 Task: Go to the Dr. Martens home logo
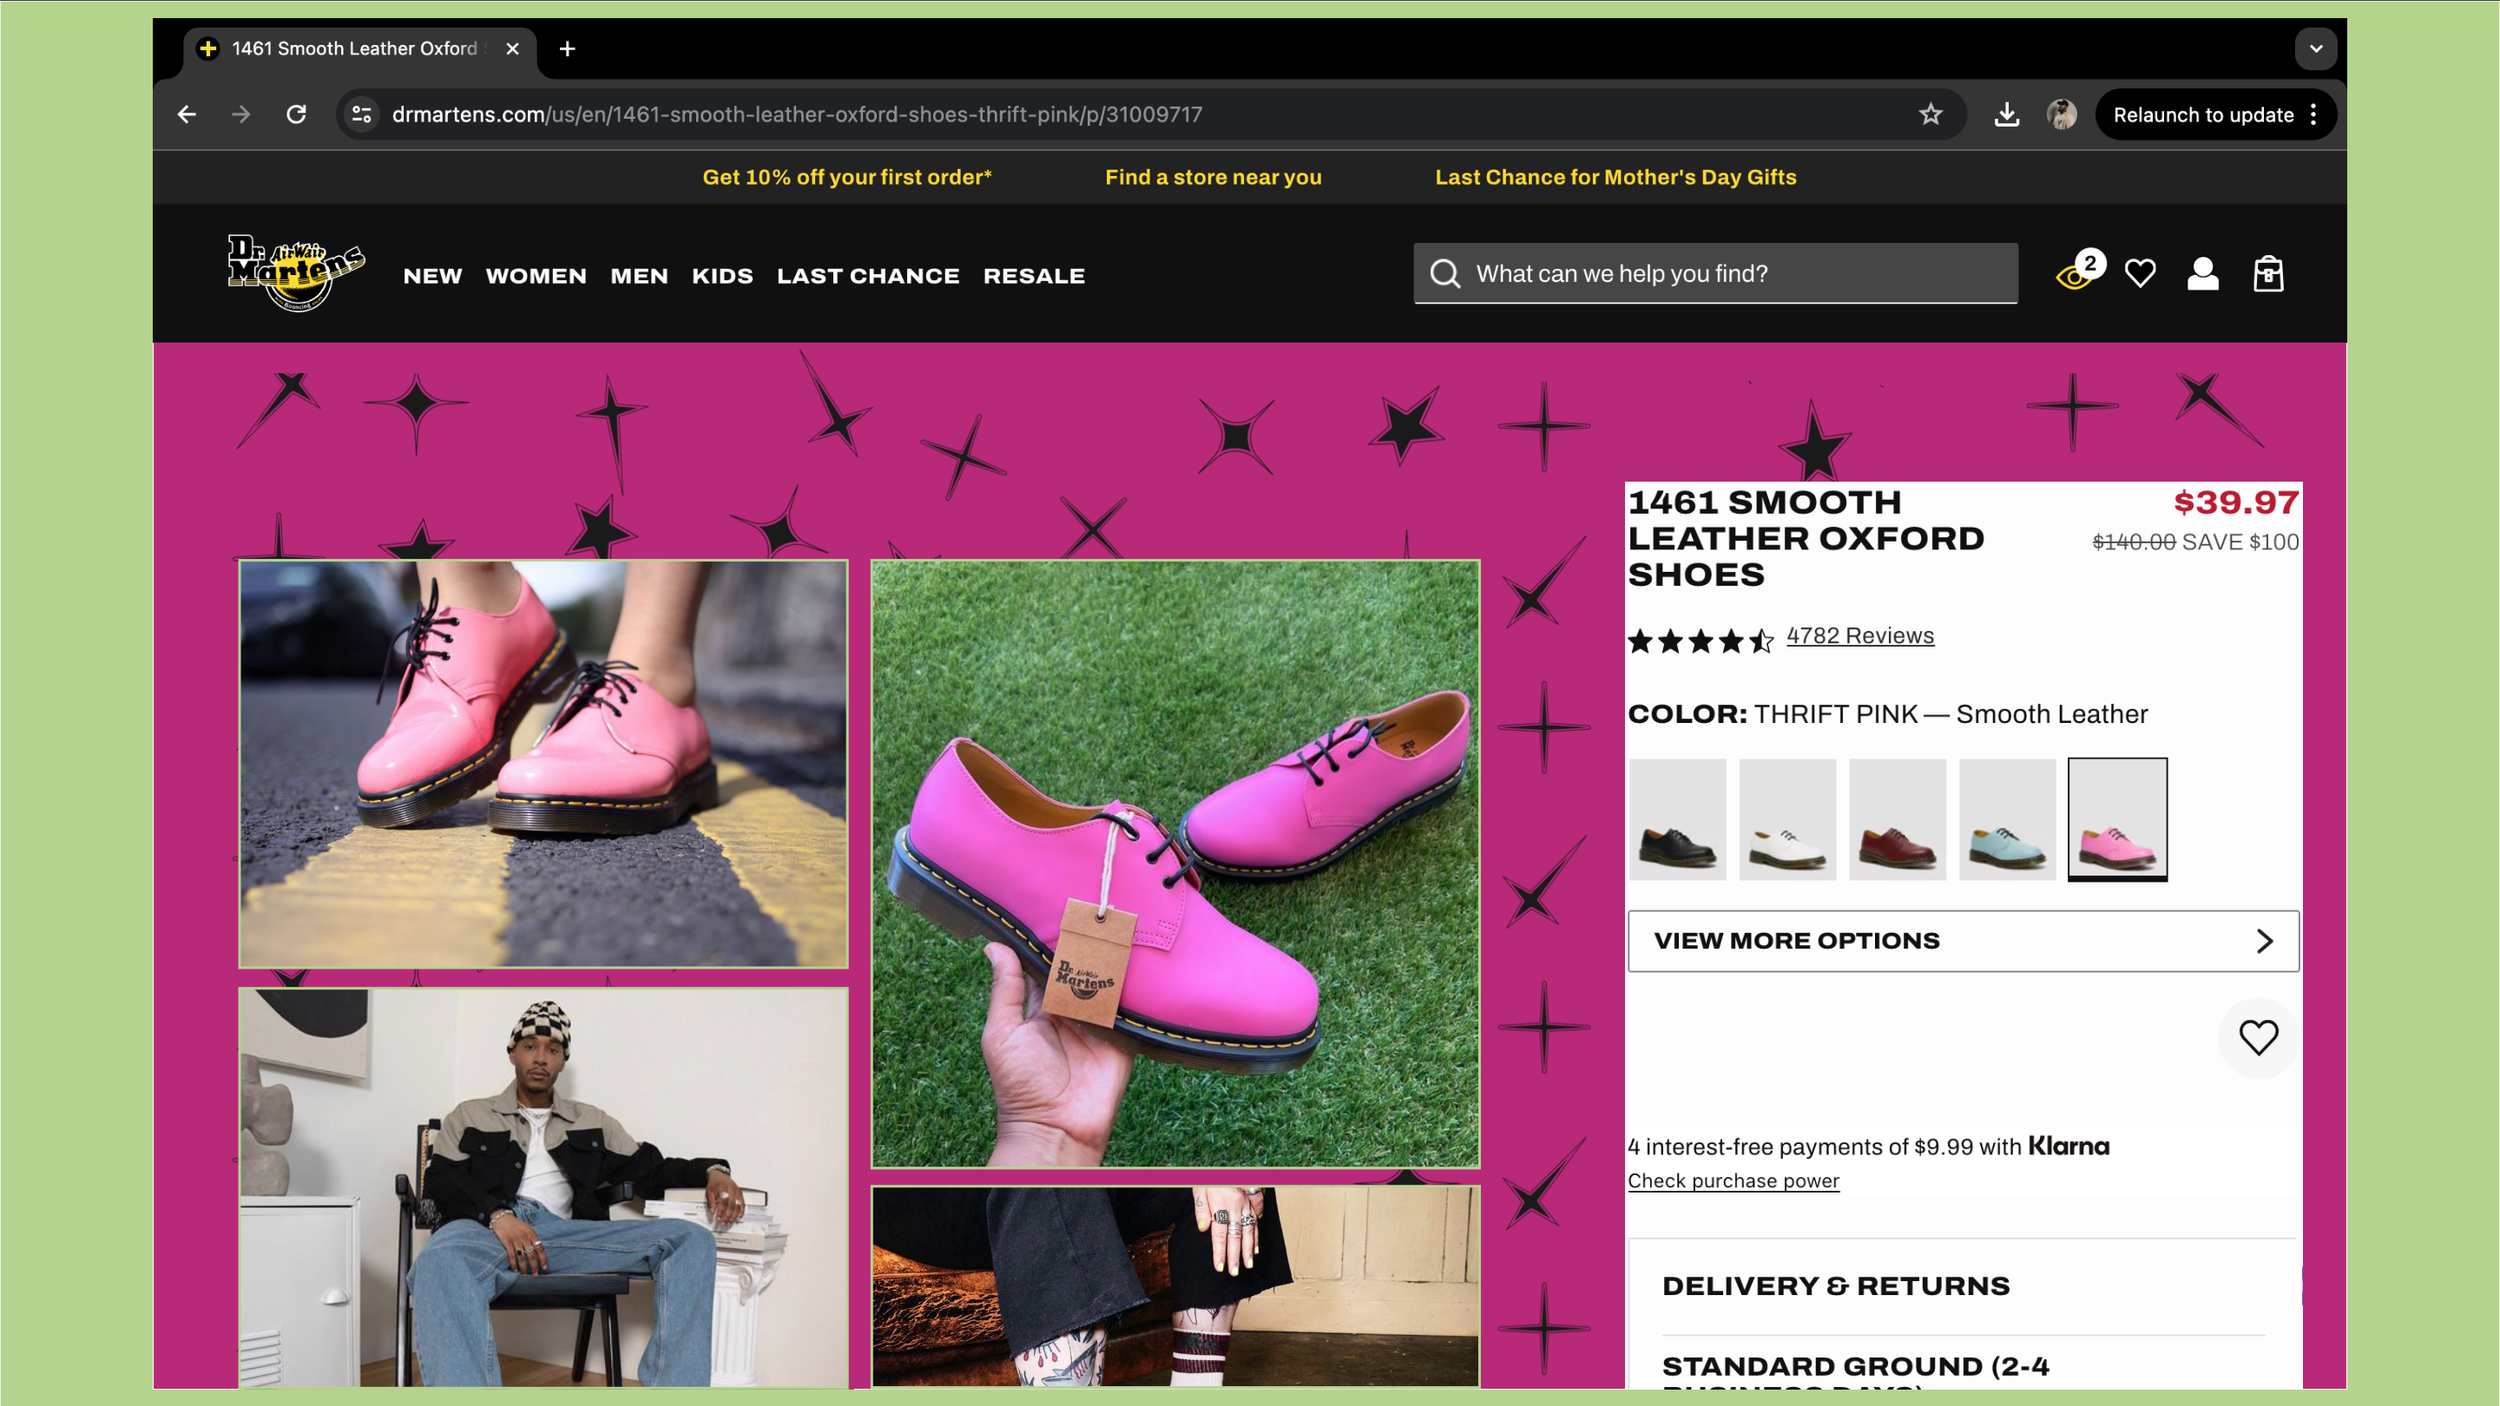(296, 273)
